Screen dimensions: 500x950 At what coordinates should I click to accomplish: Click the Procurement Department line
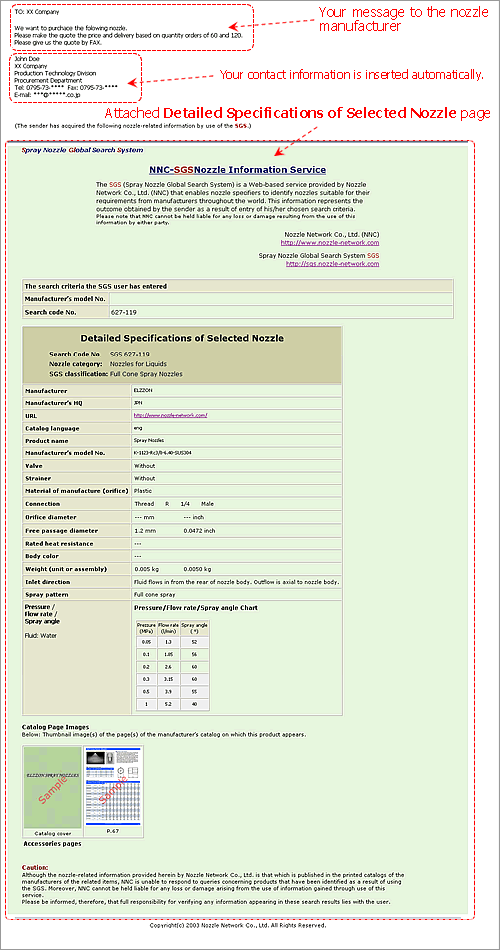pyautogui.click(x=48, y=80)
